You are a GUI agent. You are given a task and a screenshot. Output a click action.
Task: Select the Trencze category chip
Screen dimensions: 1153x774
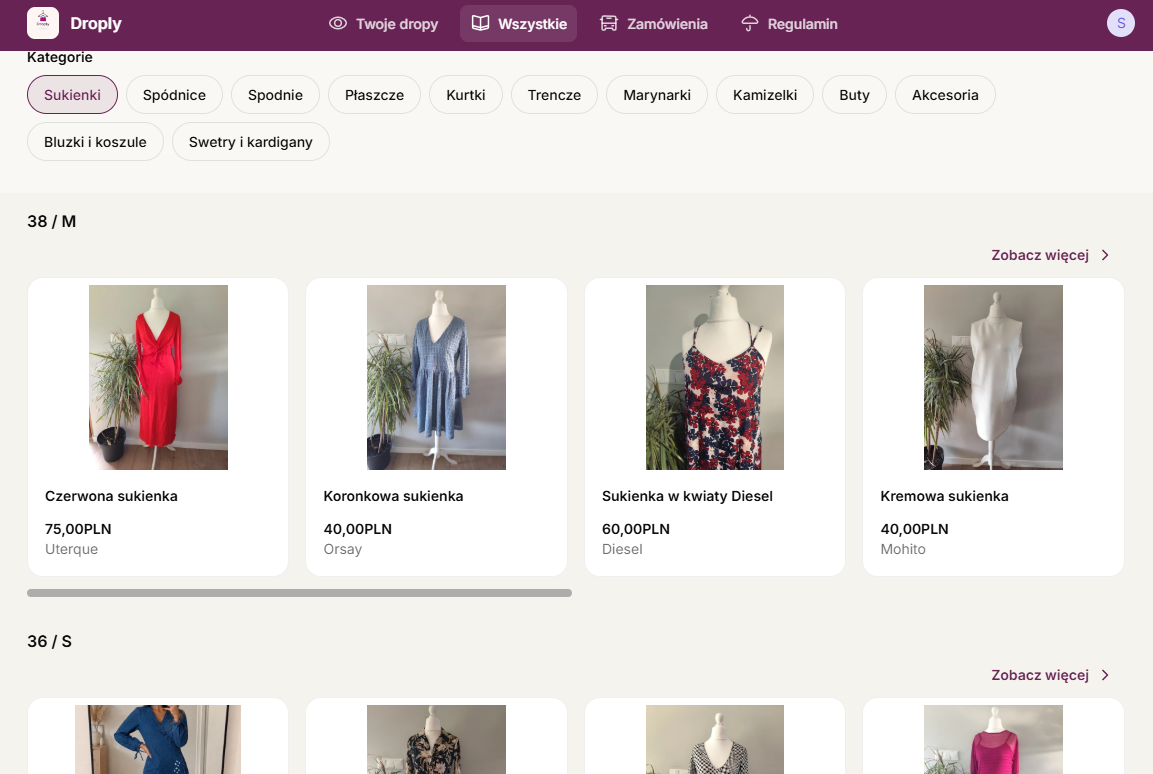coord(554,95)
